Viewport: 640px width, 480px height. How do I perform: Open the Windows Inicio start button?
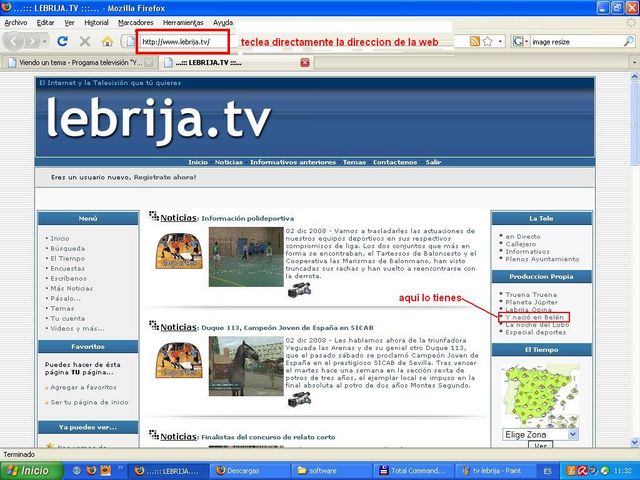pos(28,470)
